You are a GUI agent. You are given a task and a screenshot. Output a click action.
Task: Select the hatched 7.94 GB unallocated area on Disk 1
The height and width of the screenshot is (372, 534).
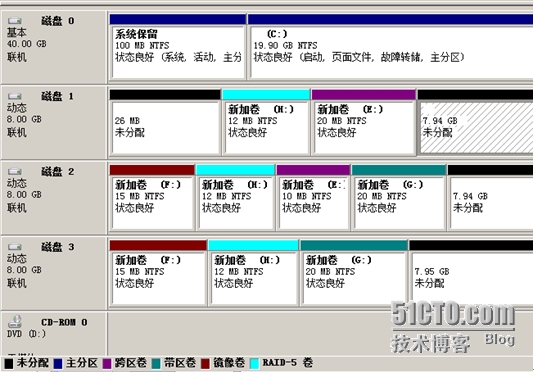point(475,122)
